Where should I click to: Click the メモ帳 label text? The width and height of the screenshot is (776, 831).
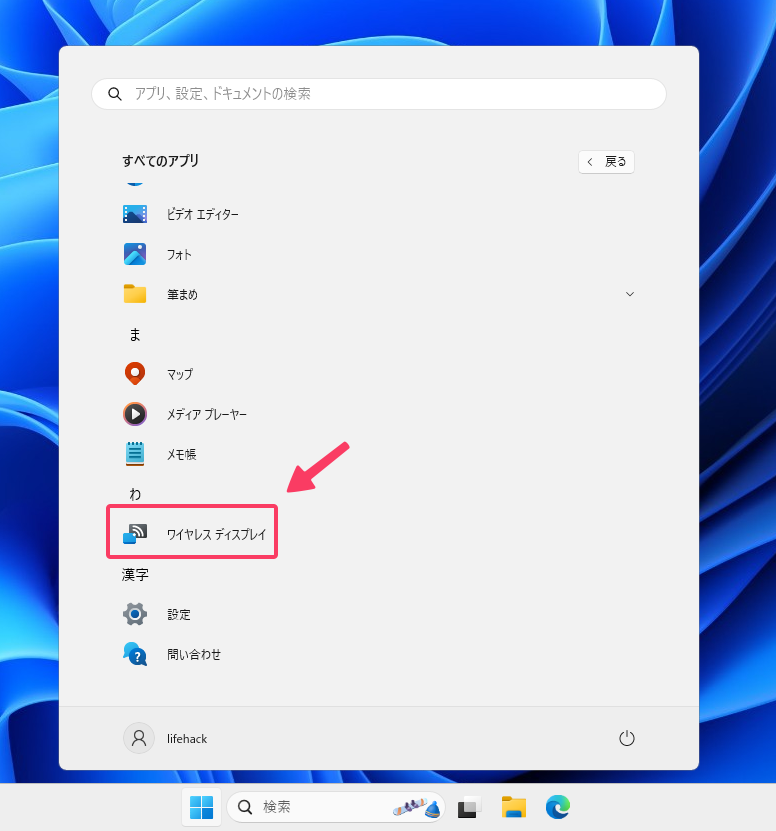point(182,455)
